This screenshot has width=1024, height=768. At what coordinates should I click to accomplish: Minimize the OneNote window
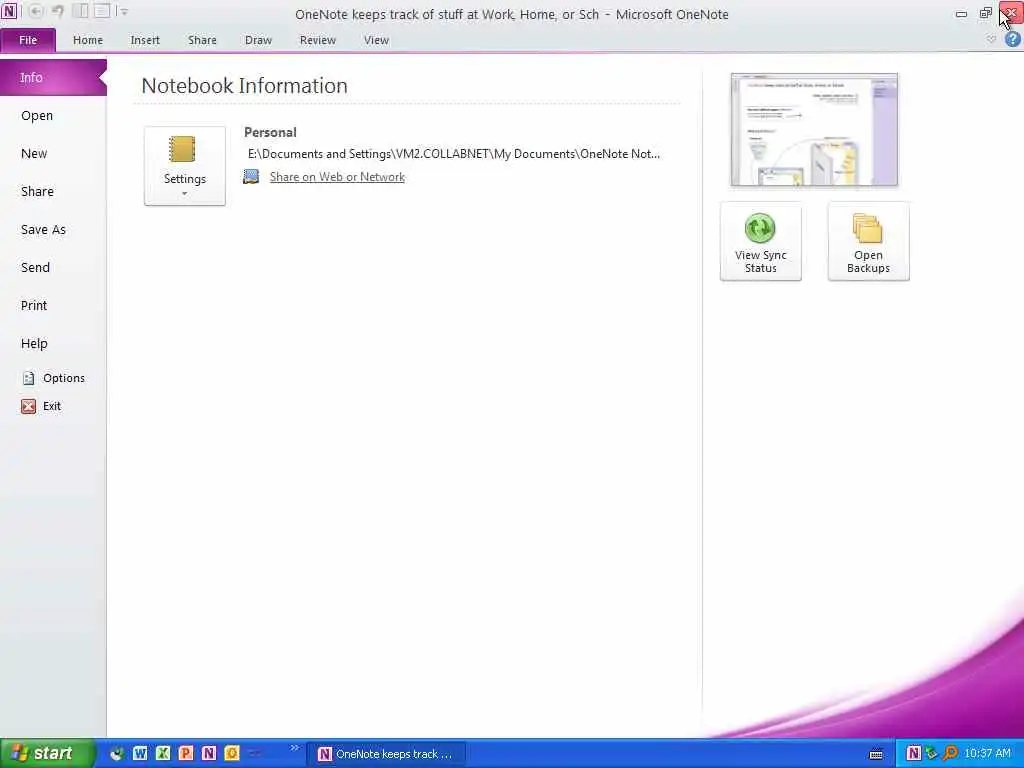961,13
